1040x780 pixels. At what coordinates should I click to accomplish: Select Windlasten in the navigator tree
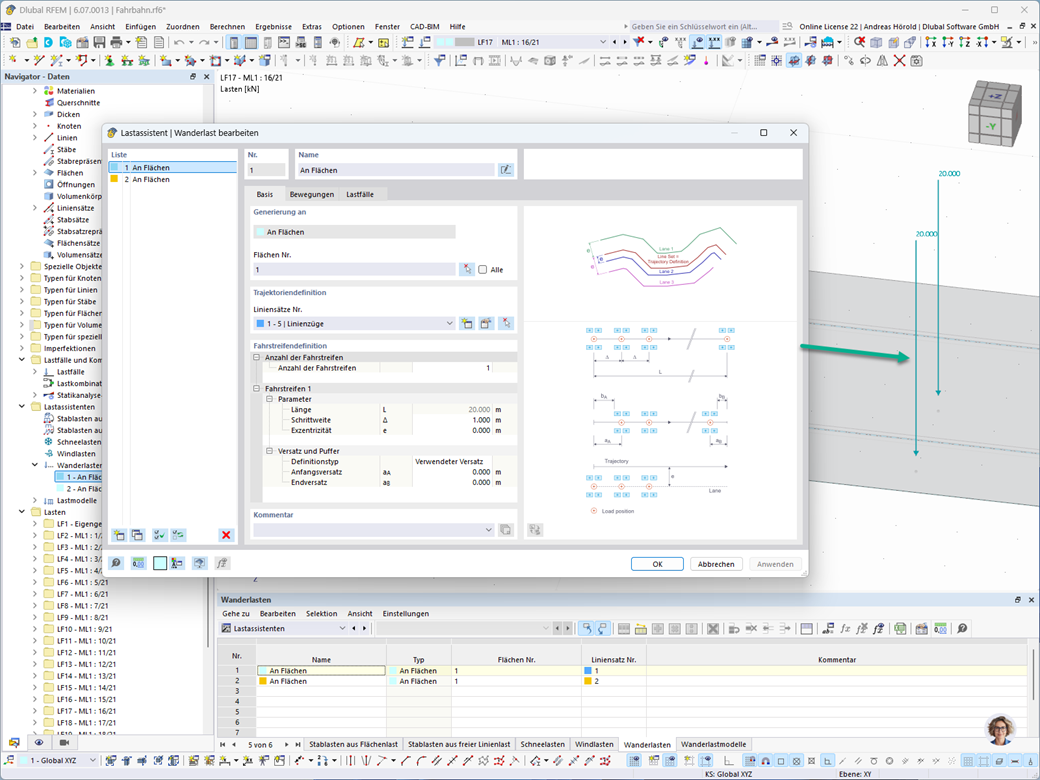(76, 454)
